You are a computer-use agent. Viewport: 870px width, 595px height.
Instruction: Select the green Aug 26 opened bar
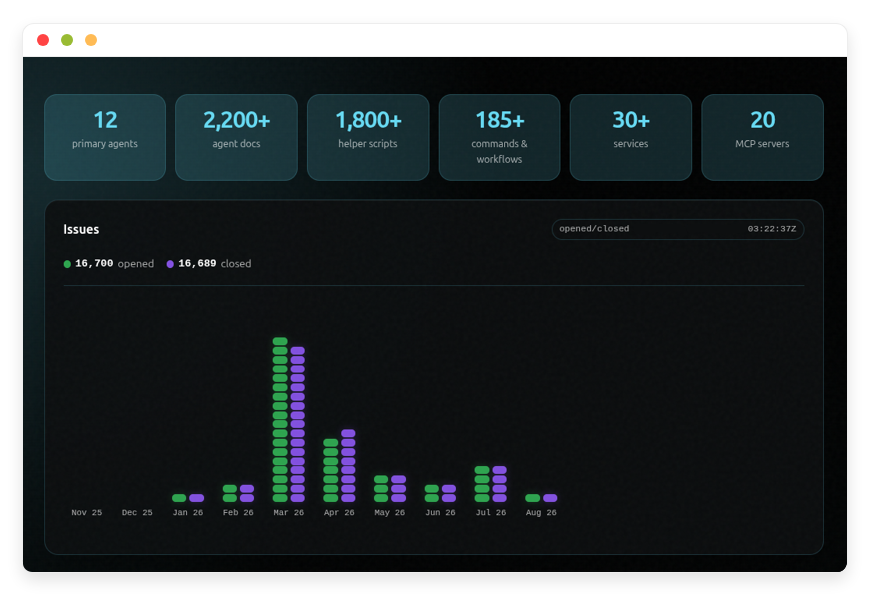[x=533, y=498]
